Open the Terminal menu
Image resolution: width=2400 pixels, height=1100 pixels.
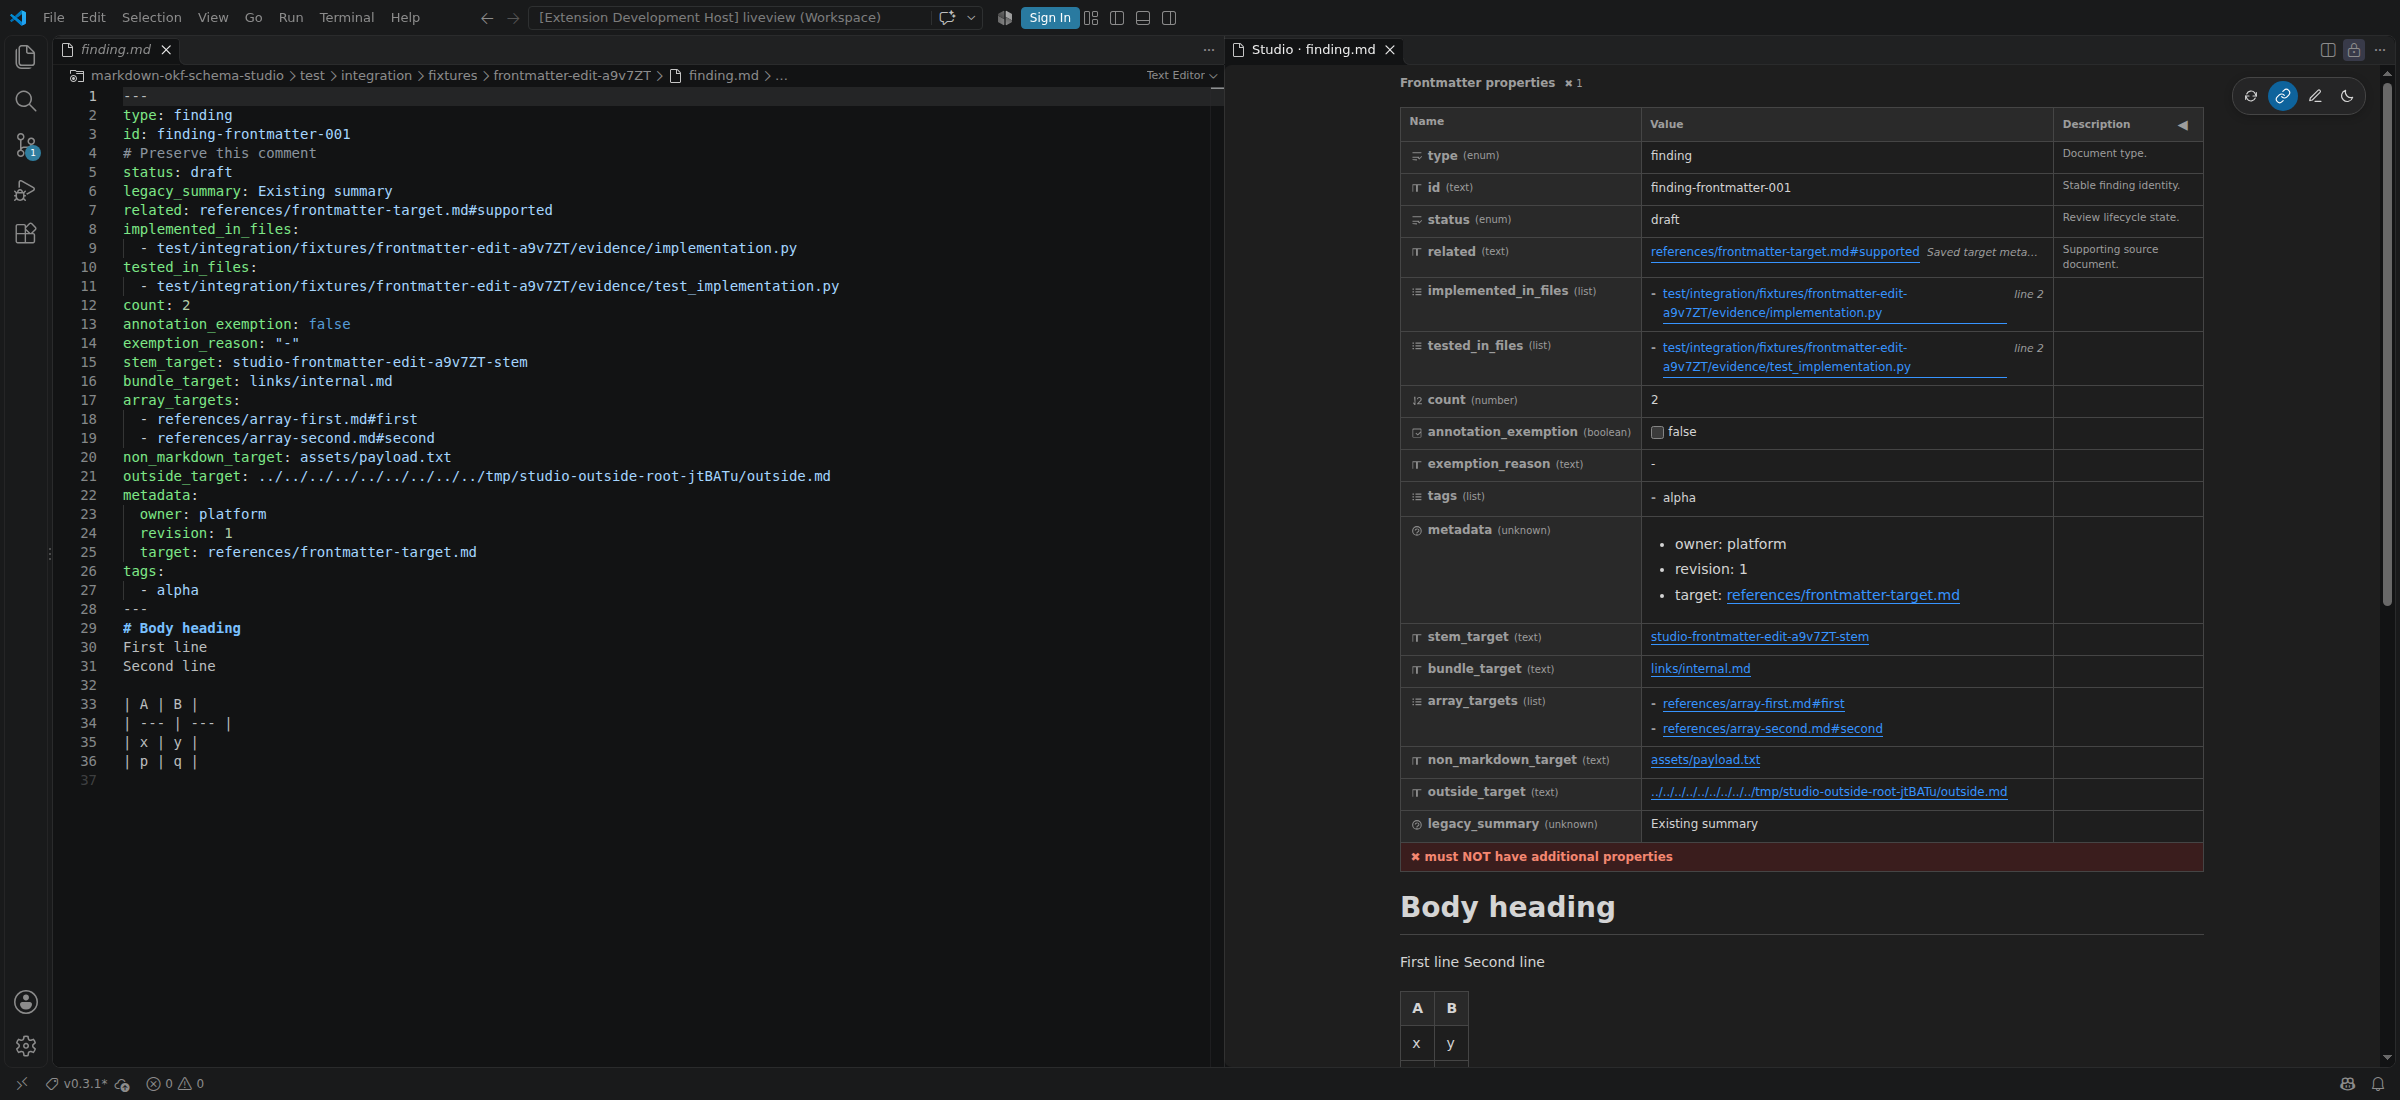(347, 18)
